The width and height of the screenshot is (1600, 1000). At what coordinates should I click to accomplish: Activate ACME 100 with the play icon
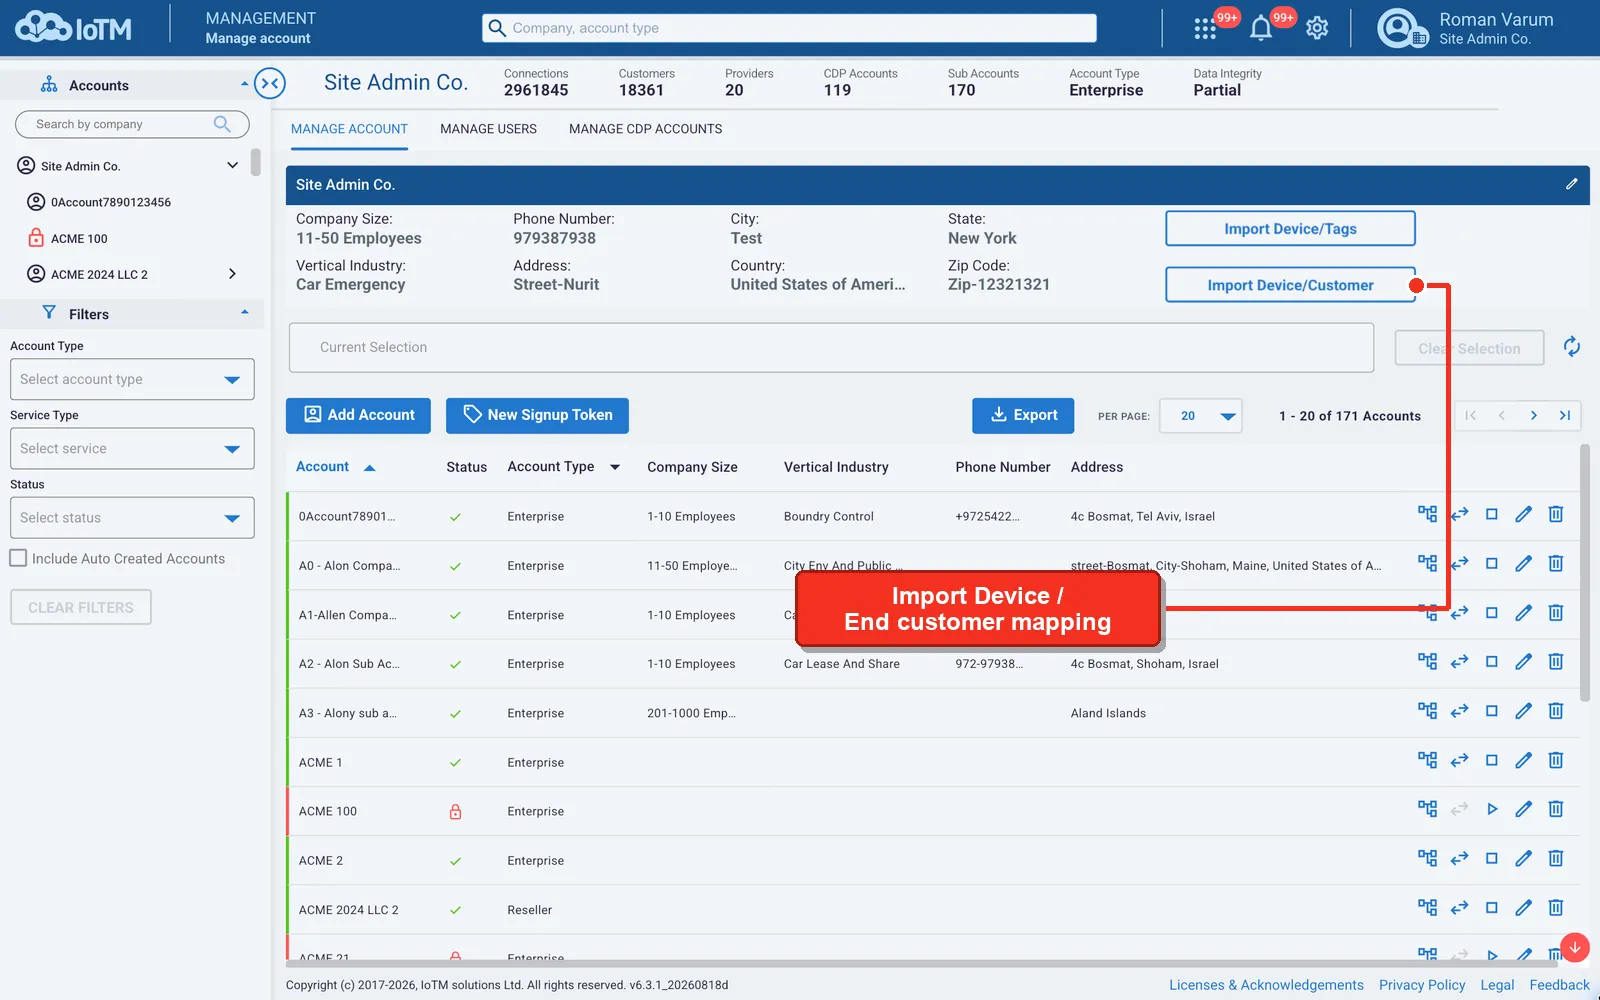1492,809
